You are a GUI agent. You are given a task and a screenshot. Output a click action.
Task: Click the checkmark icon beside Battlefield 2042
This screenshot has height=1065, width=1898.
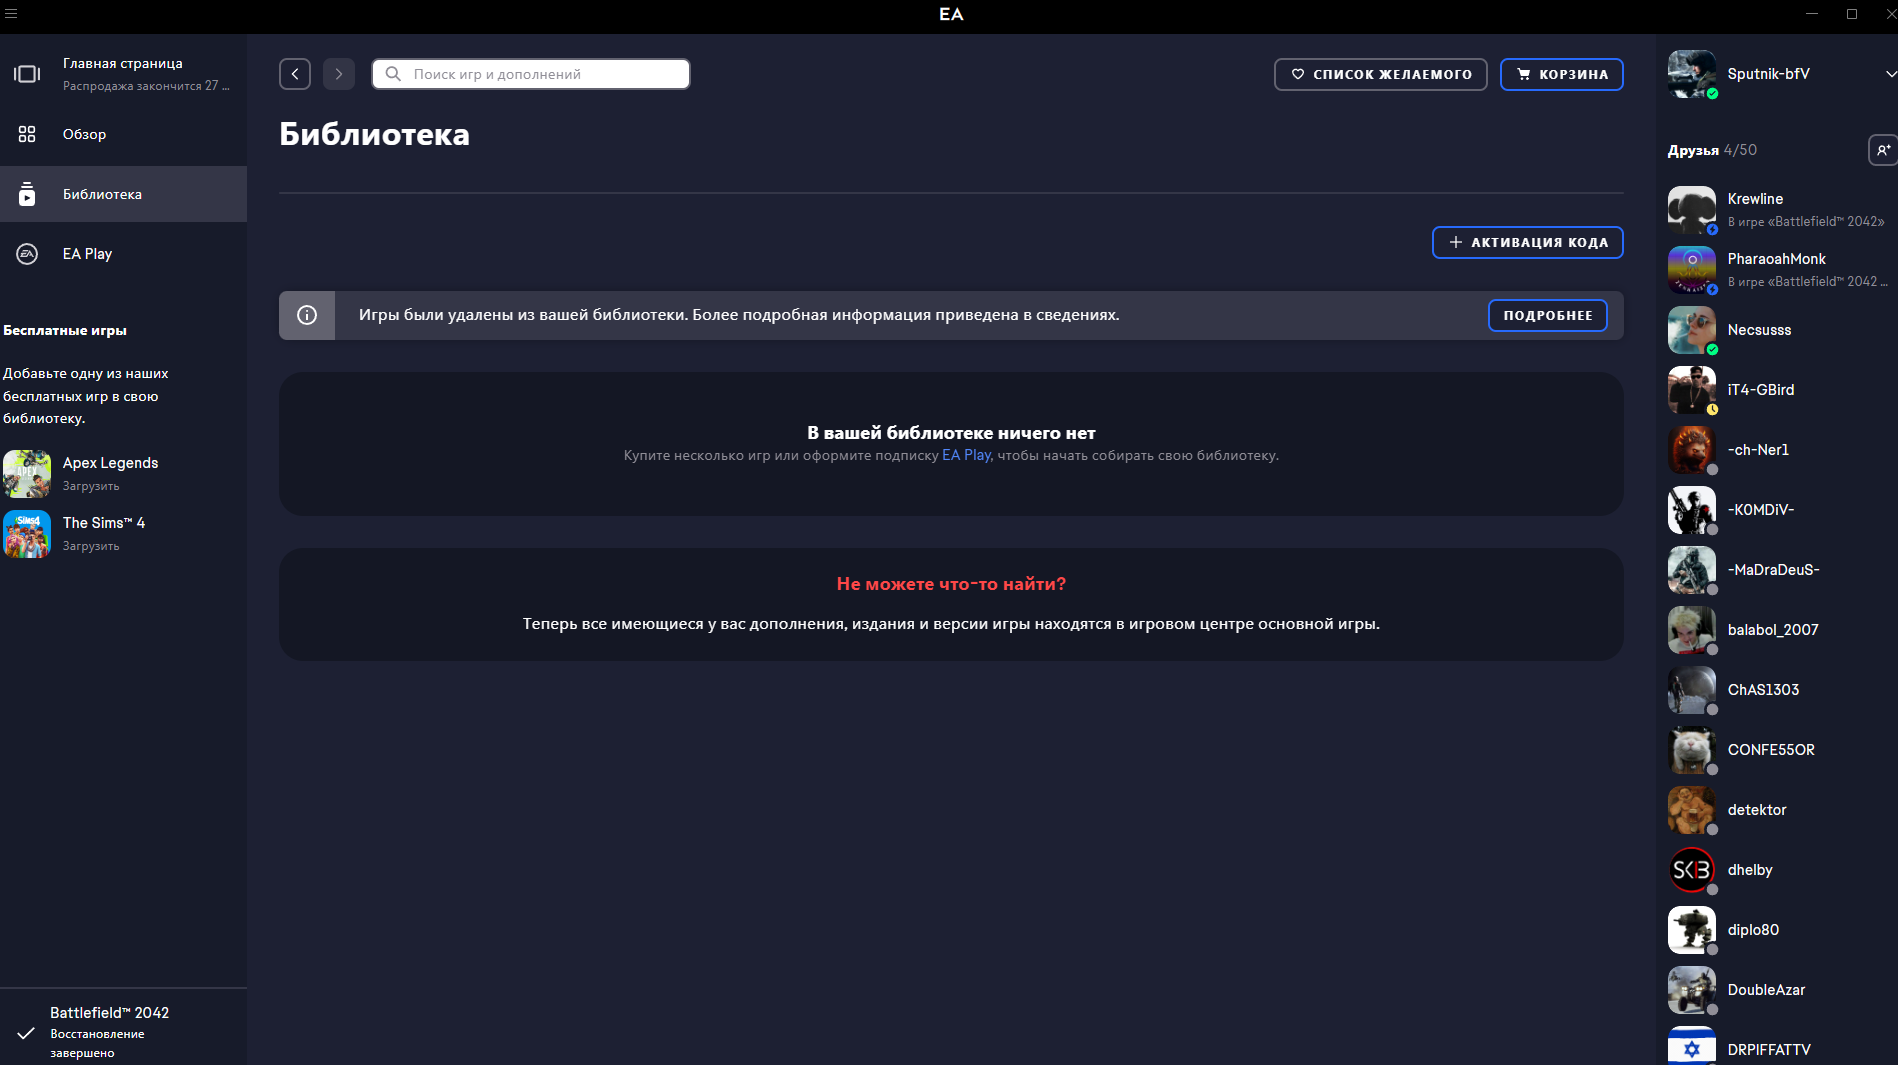point(26,1033)
